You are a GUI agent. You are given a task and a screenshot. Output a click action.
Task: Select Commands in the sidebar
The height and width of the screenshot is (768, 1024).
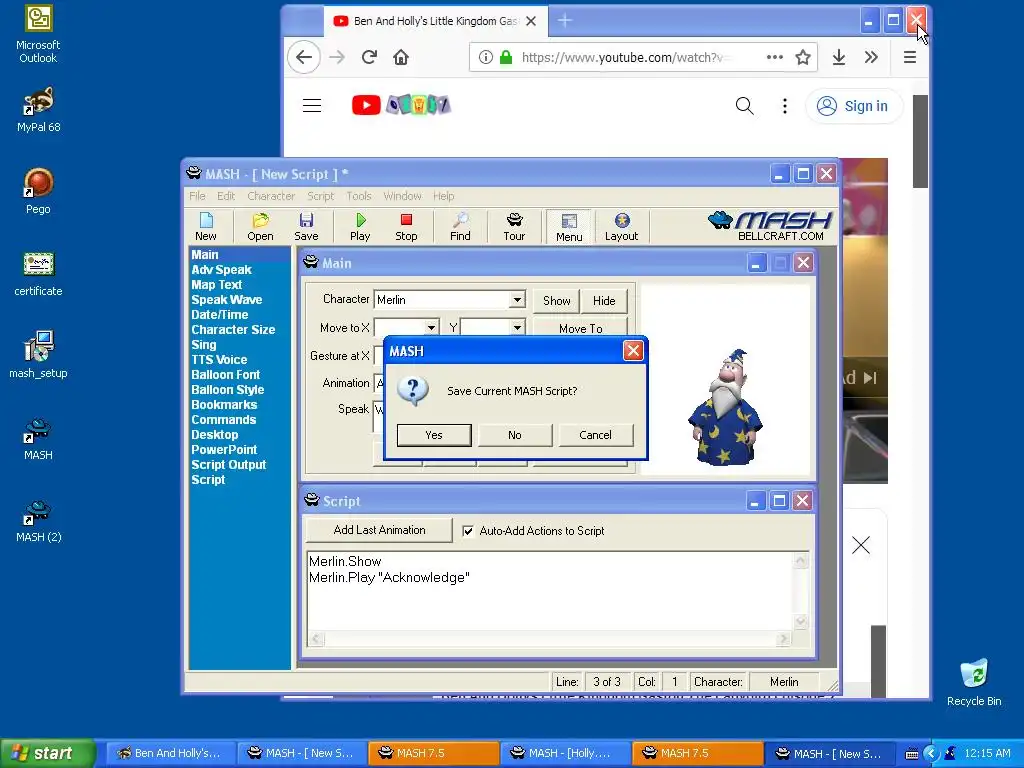(224, 420)
